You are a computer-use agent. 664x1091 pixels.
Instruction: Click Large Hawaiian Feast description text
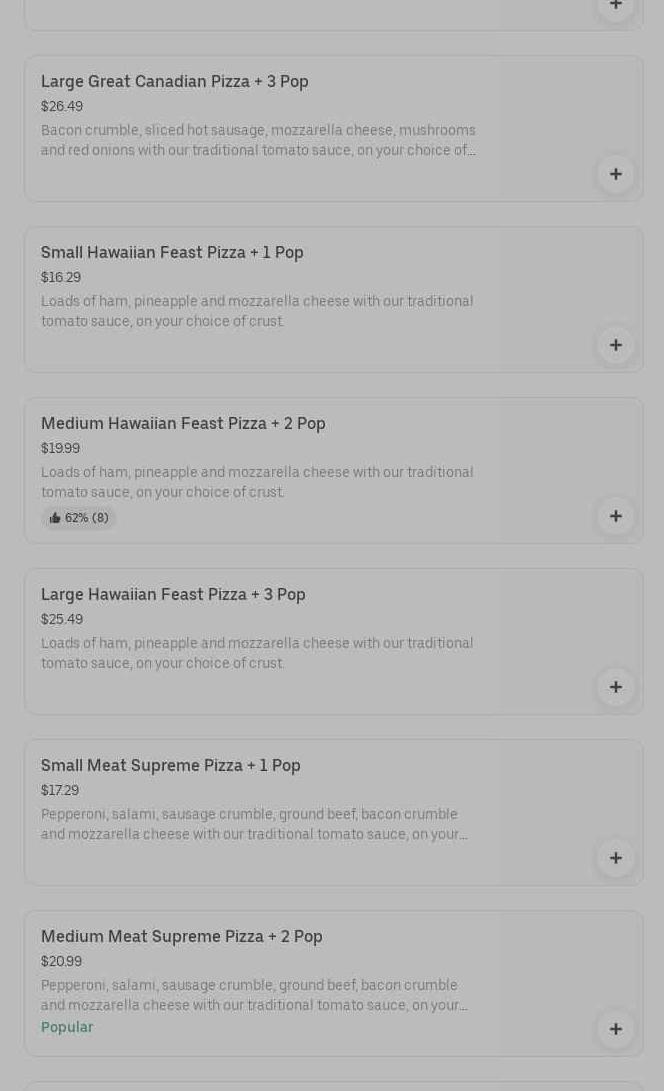(x=257, y=653)
